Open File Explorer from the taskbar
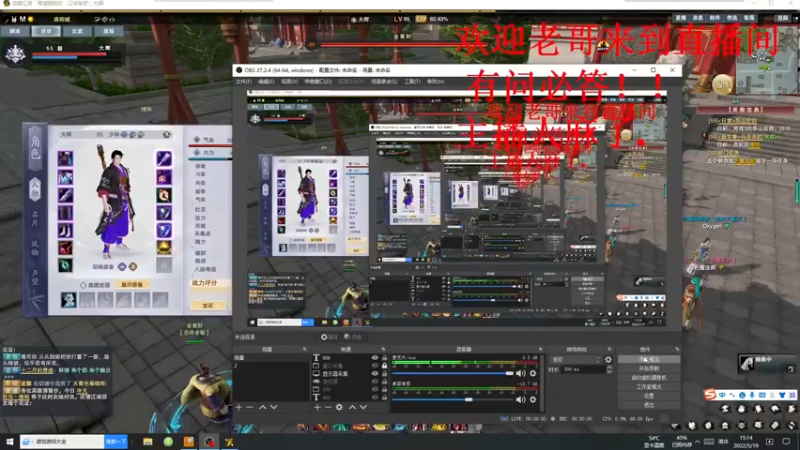 pyautogui.click(x=147, y=442)
